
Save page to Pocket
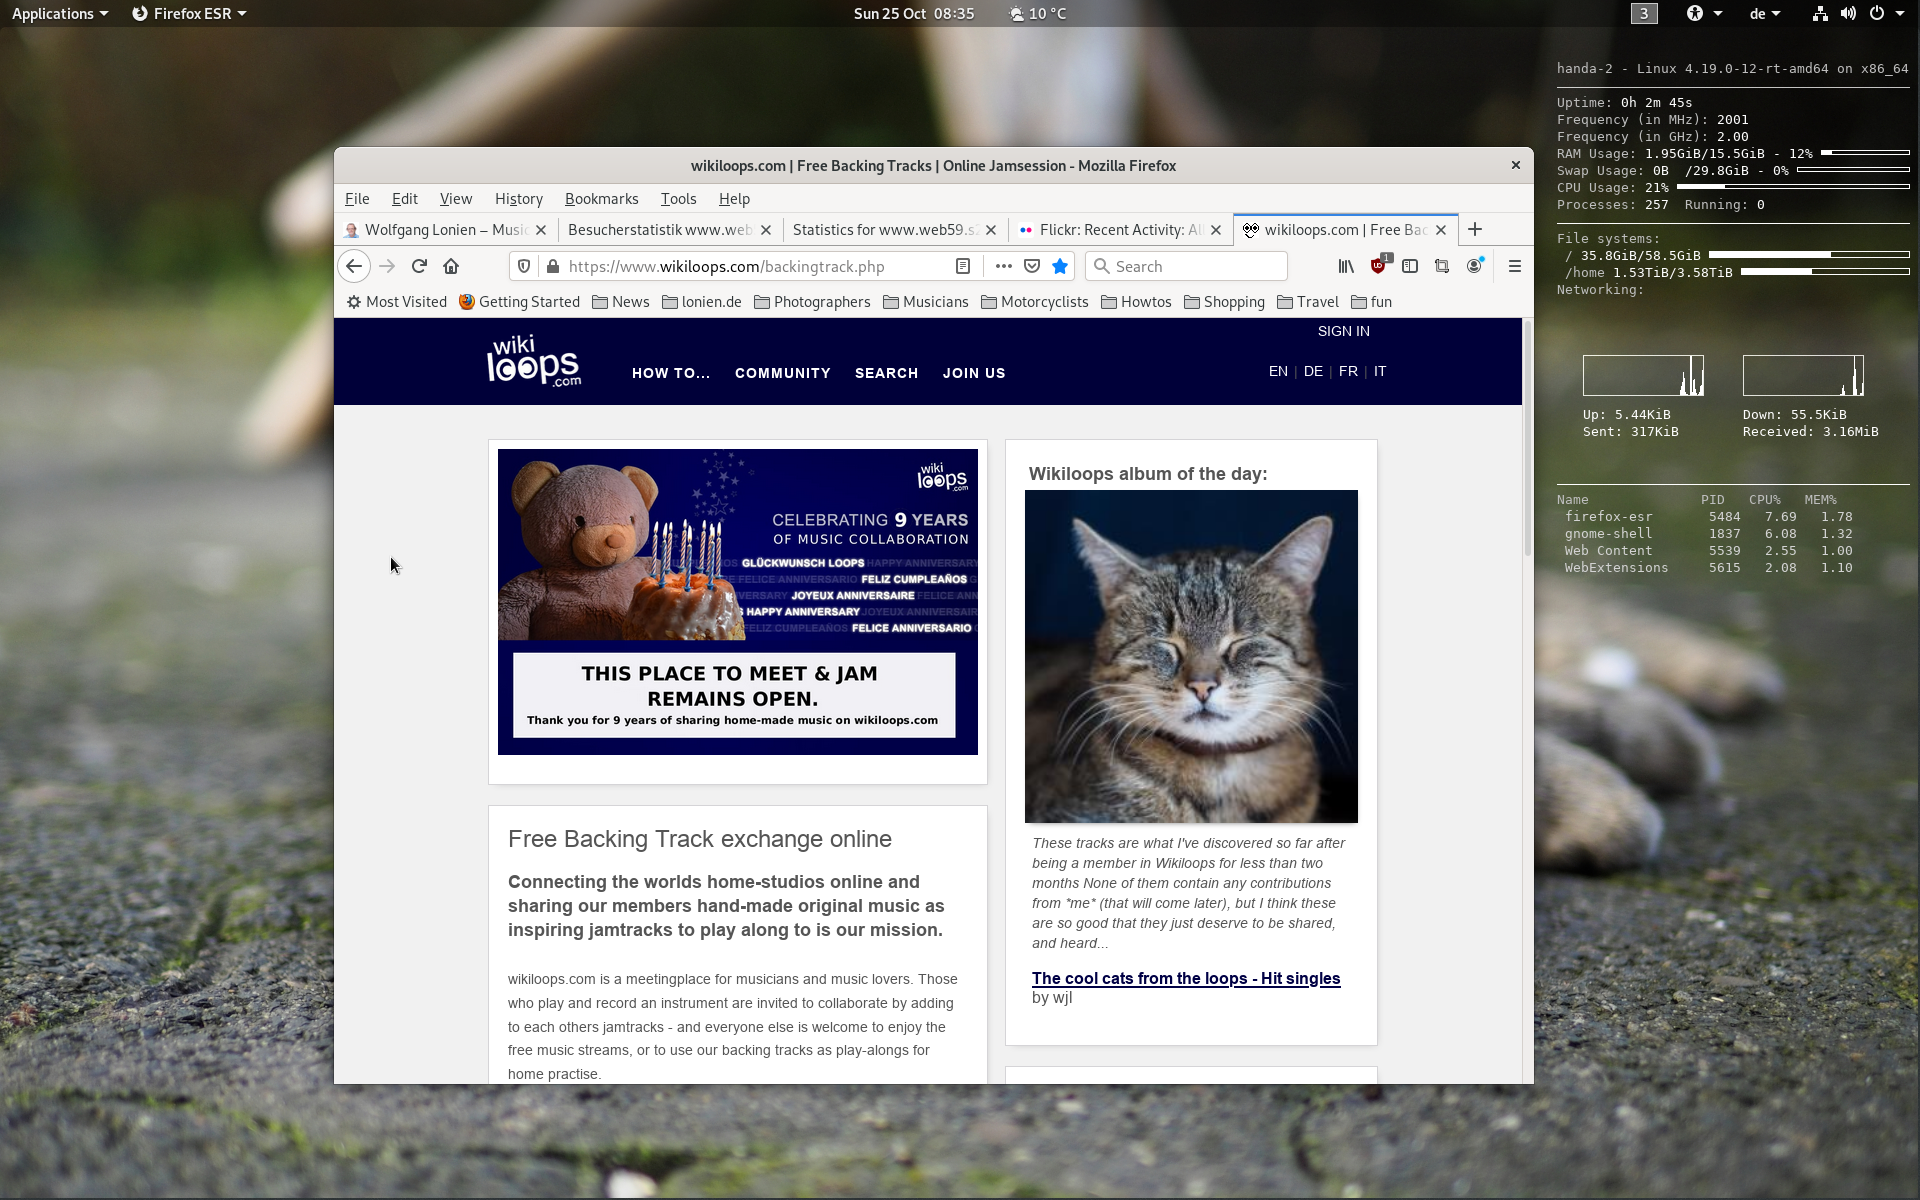[1032, 266]
